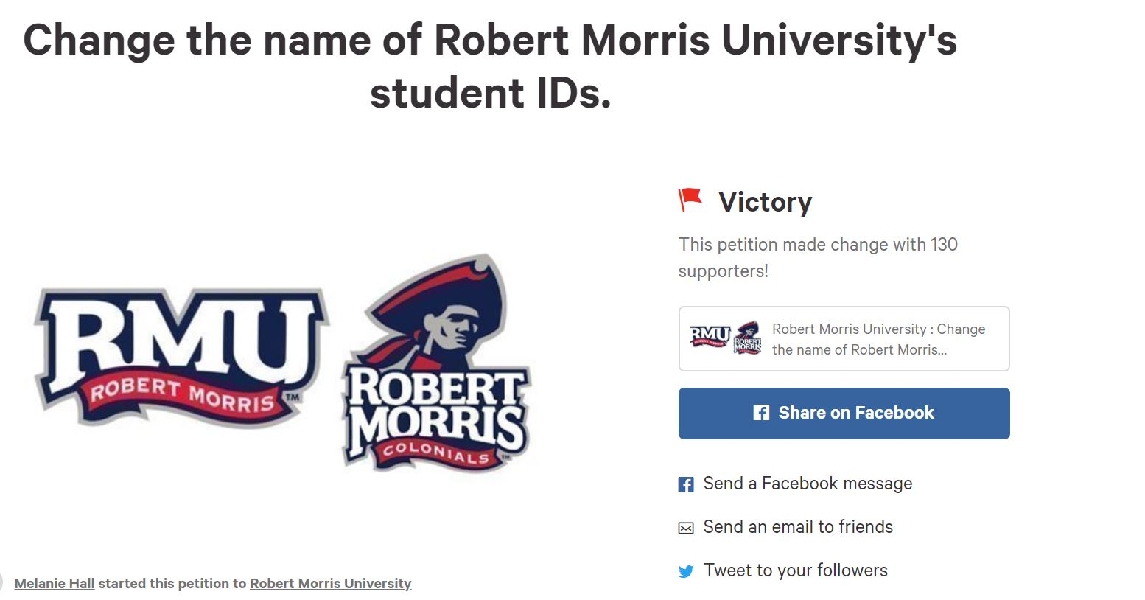Click the red Victory flag icon
Viewport: 1145px width, 600px height.
pyautogui.click(x=690, y=200)
